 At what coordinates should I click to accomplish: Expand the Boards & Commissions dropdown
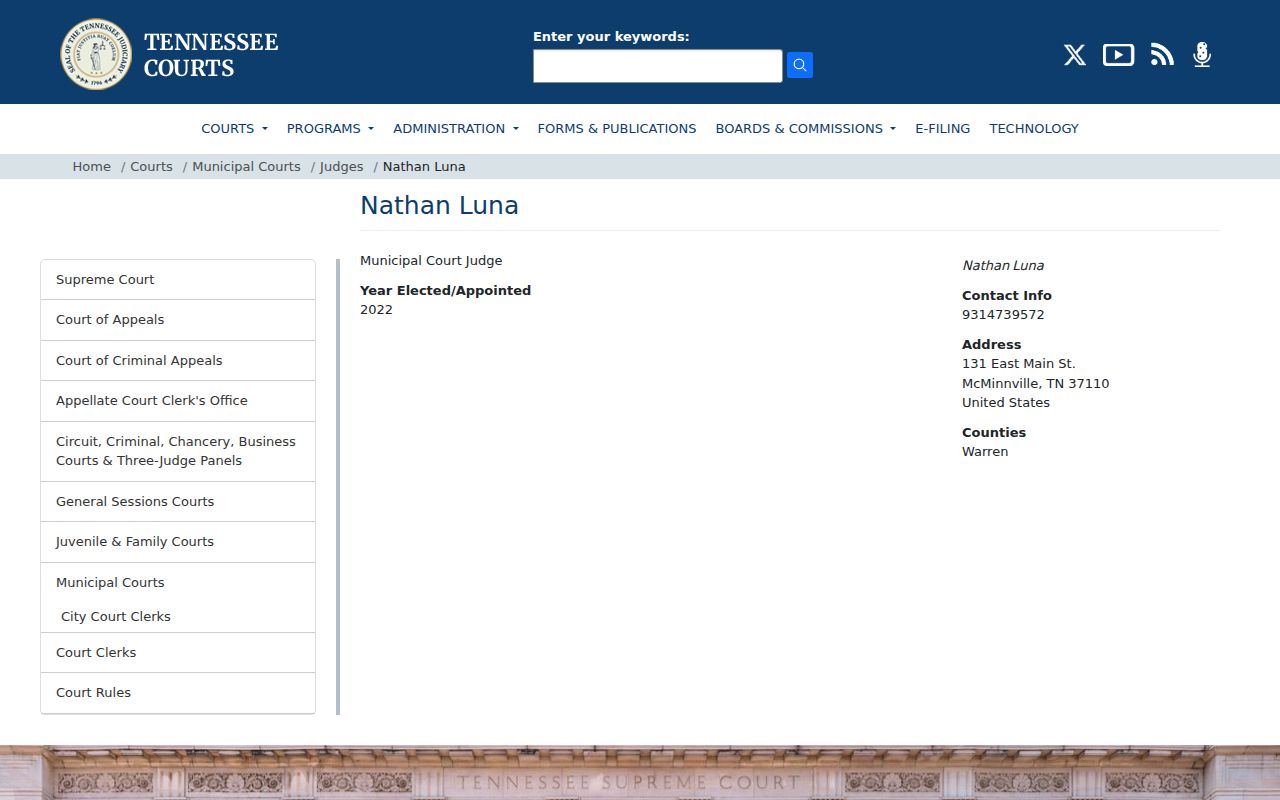coord(806,128)
